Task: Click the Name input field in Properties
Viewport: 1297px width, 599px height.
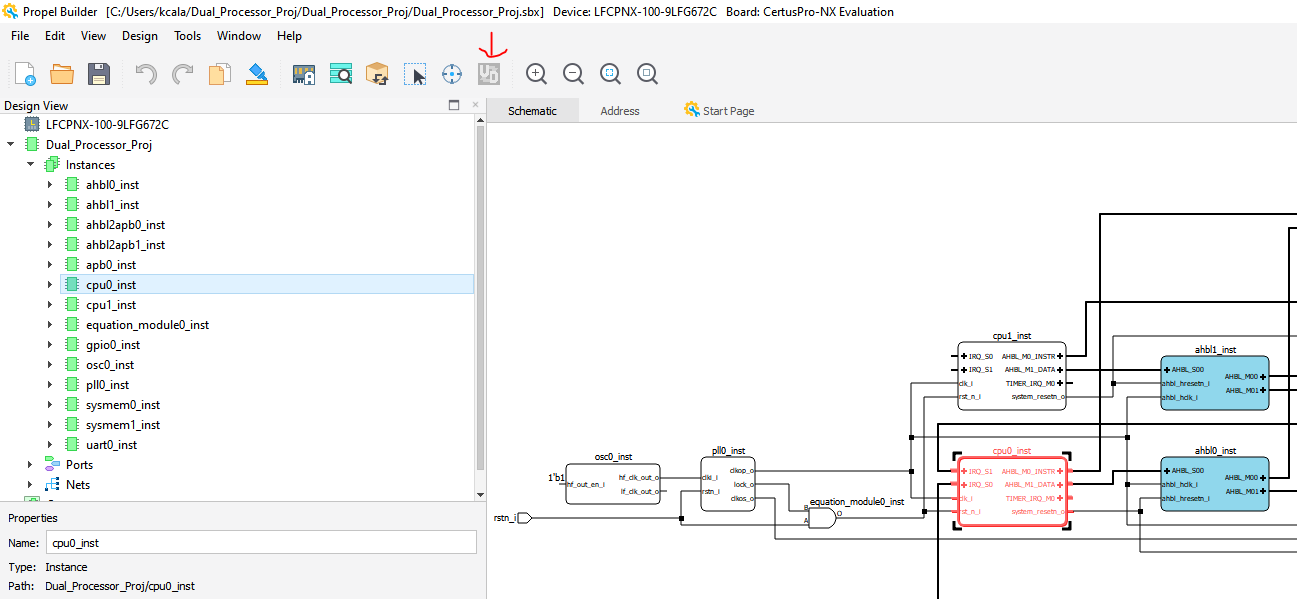Action: pyautogui.click(x=261, y=542)
